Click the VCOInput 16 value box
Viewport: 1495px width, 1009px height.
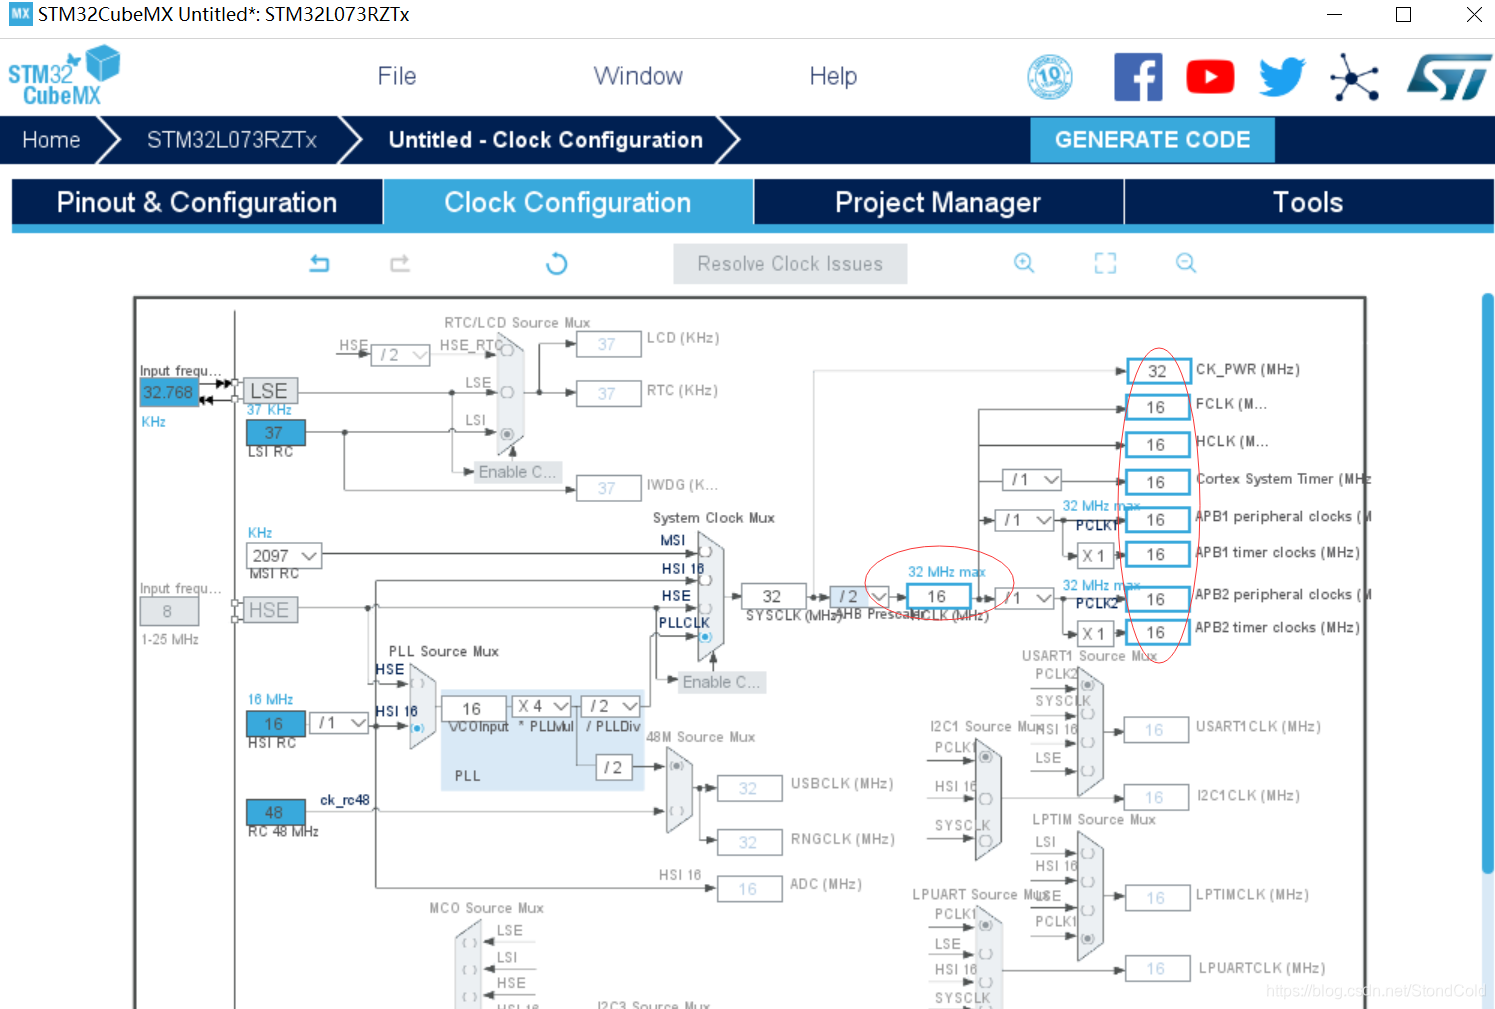pos(472,707)
